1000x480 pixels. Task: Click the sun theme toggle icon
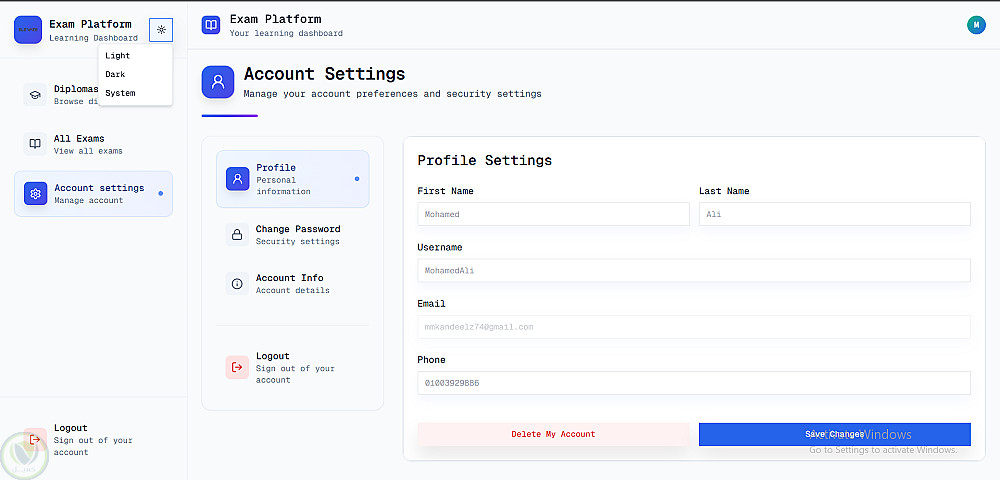pos(161,30)
